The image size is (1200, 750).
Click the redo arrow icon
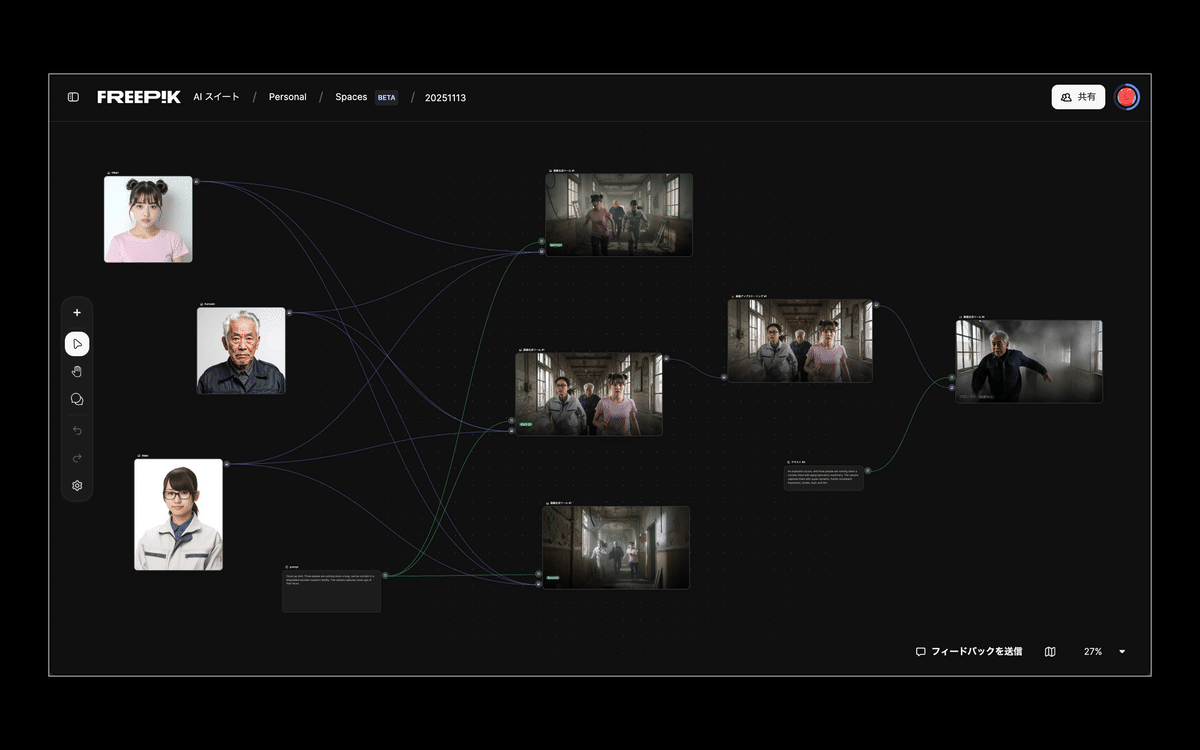coord(77,458)
